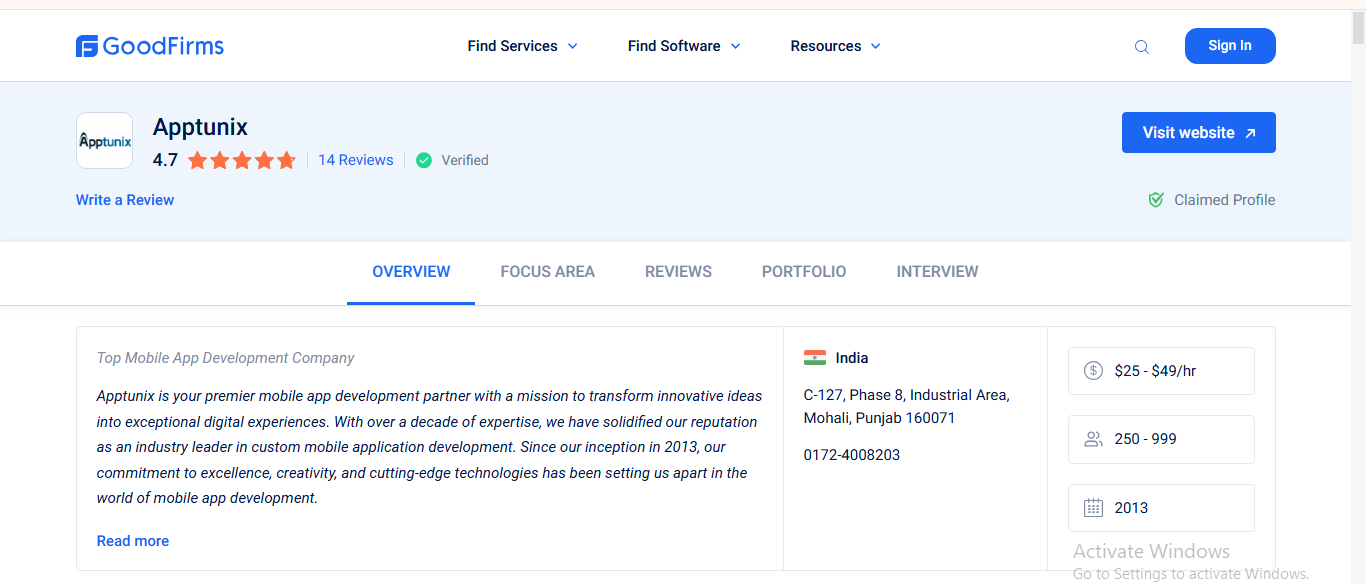Click the Read more link
Screen dimensions: 1366x584
point(133,541)
